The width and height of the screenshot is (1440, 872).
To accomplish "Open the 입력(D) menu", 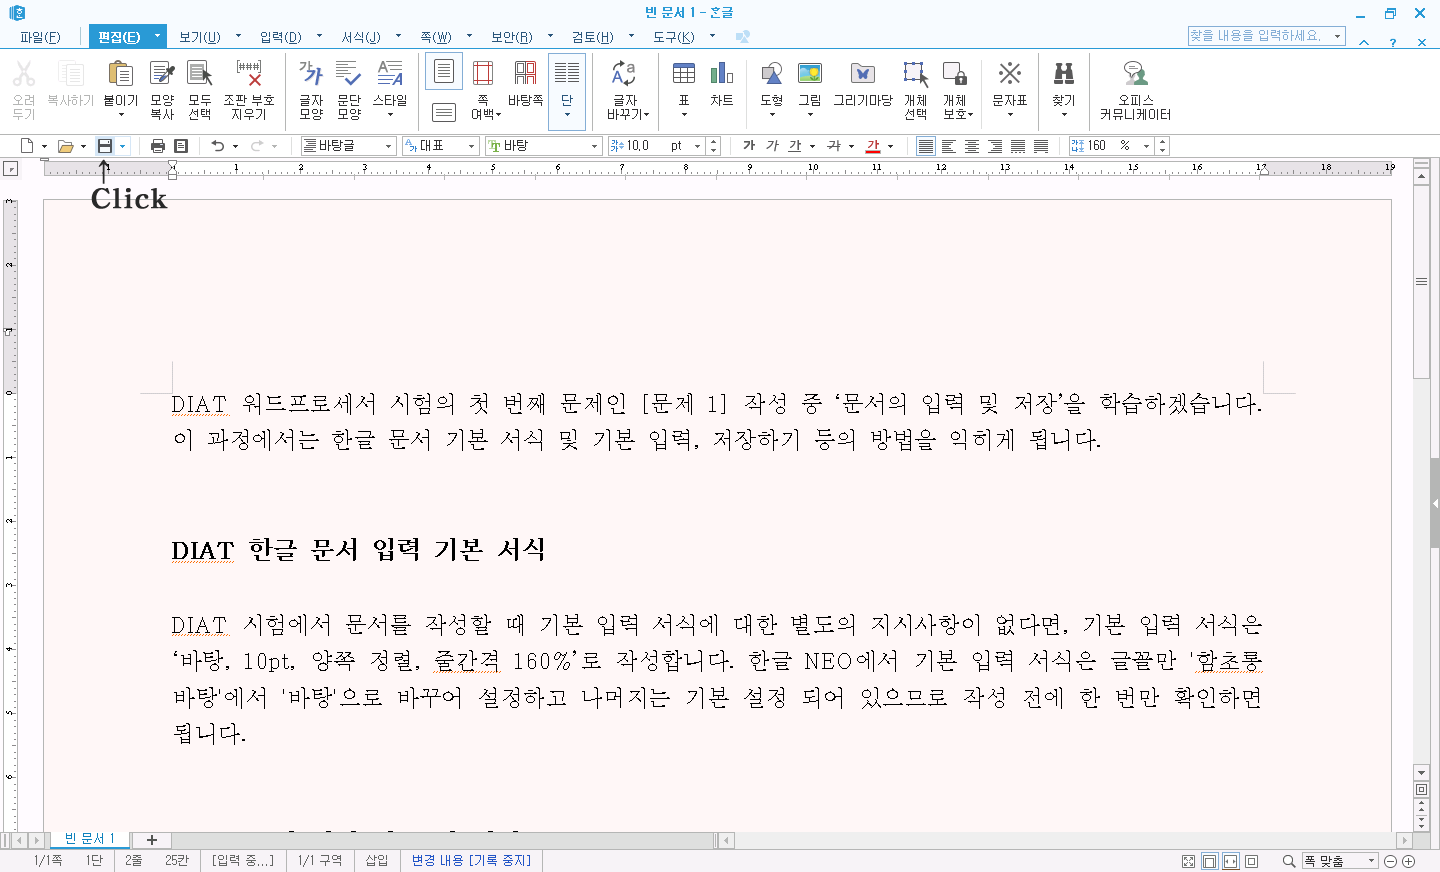I will (281, 37).
